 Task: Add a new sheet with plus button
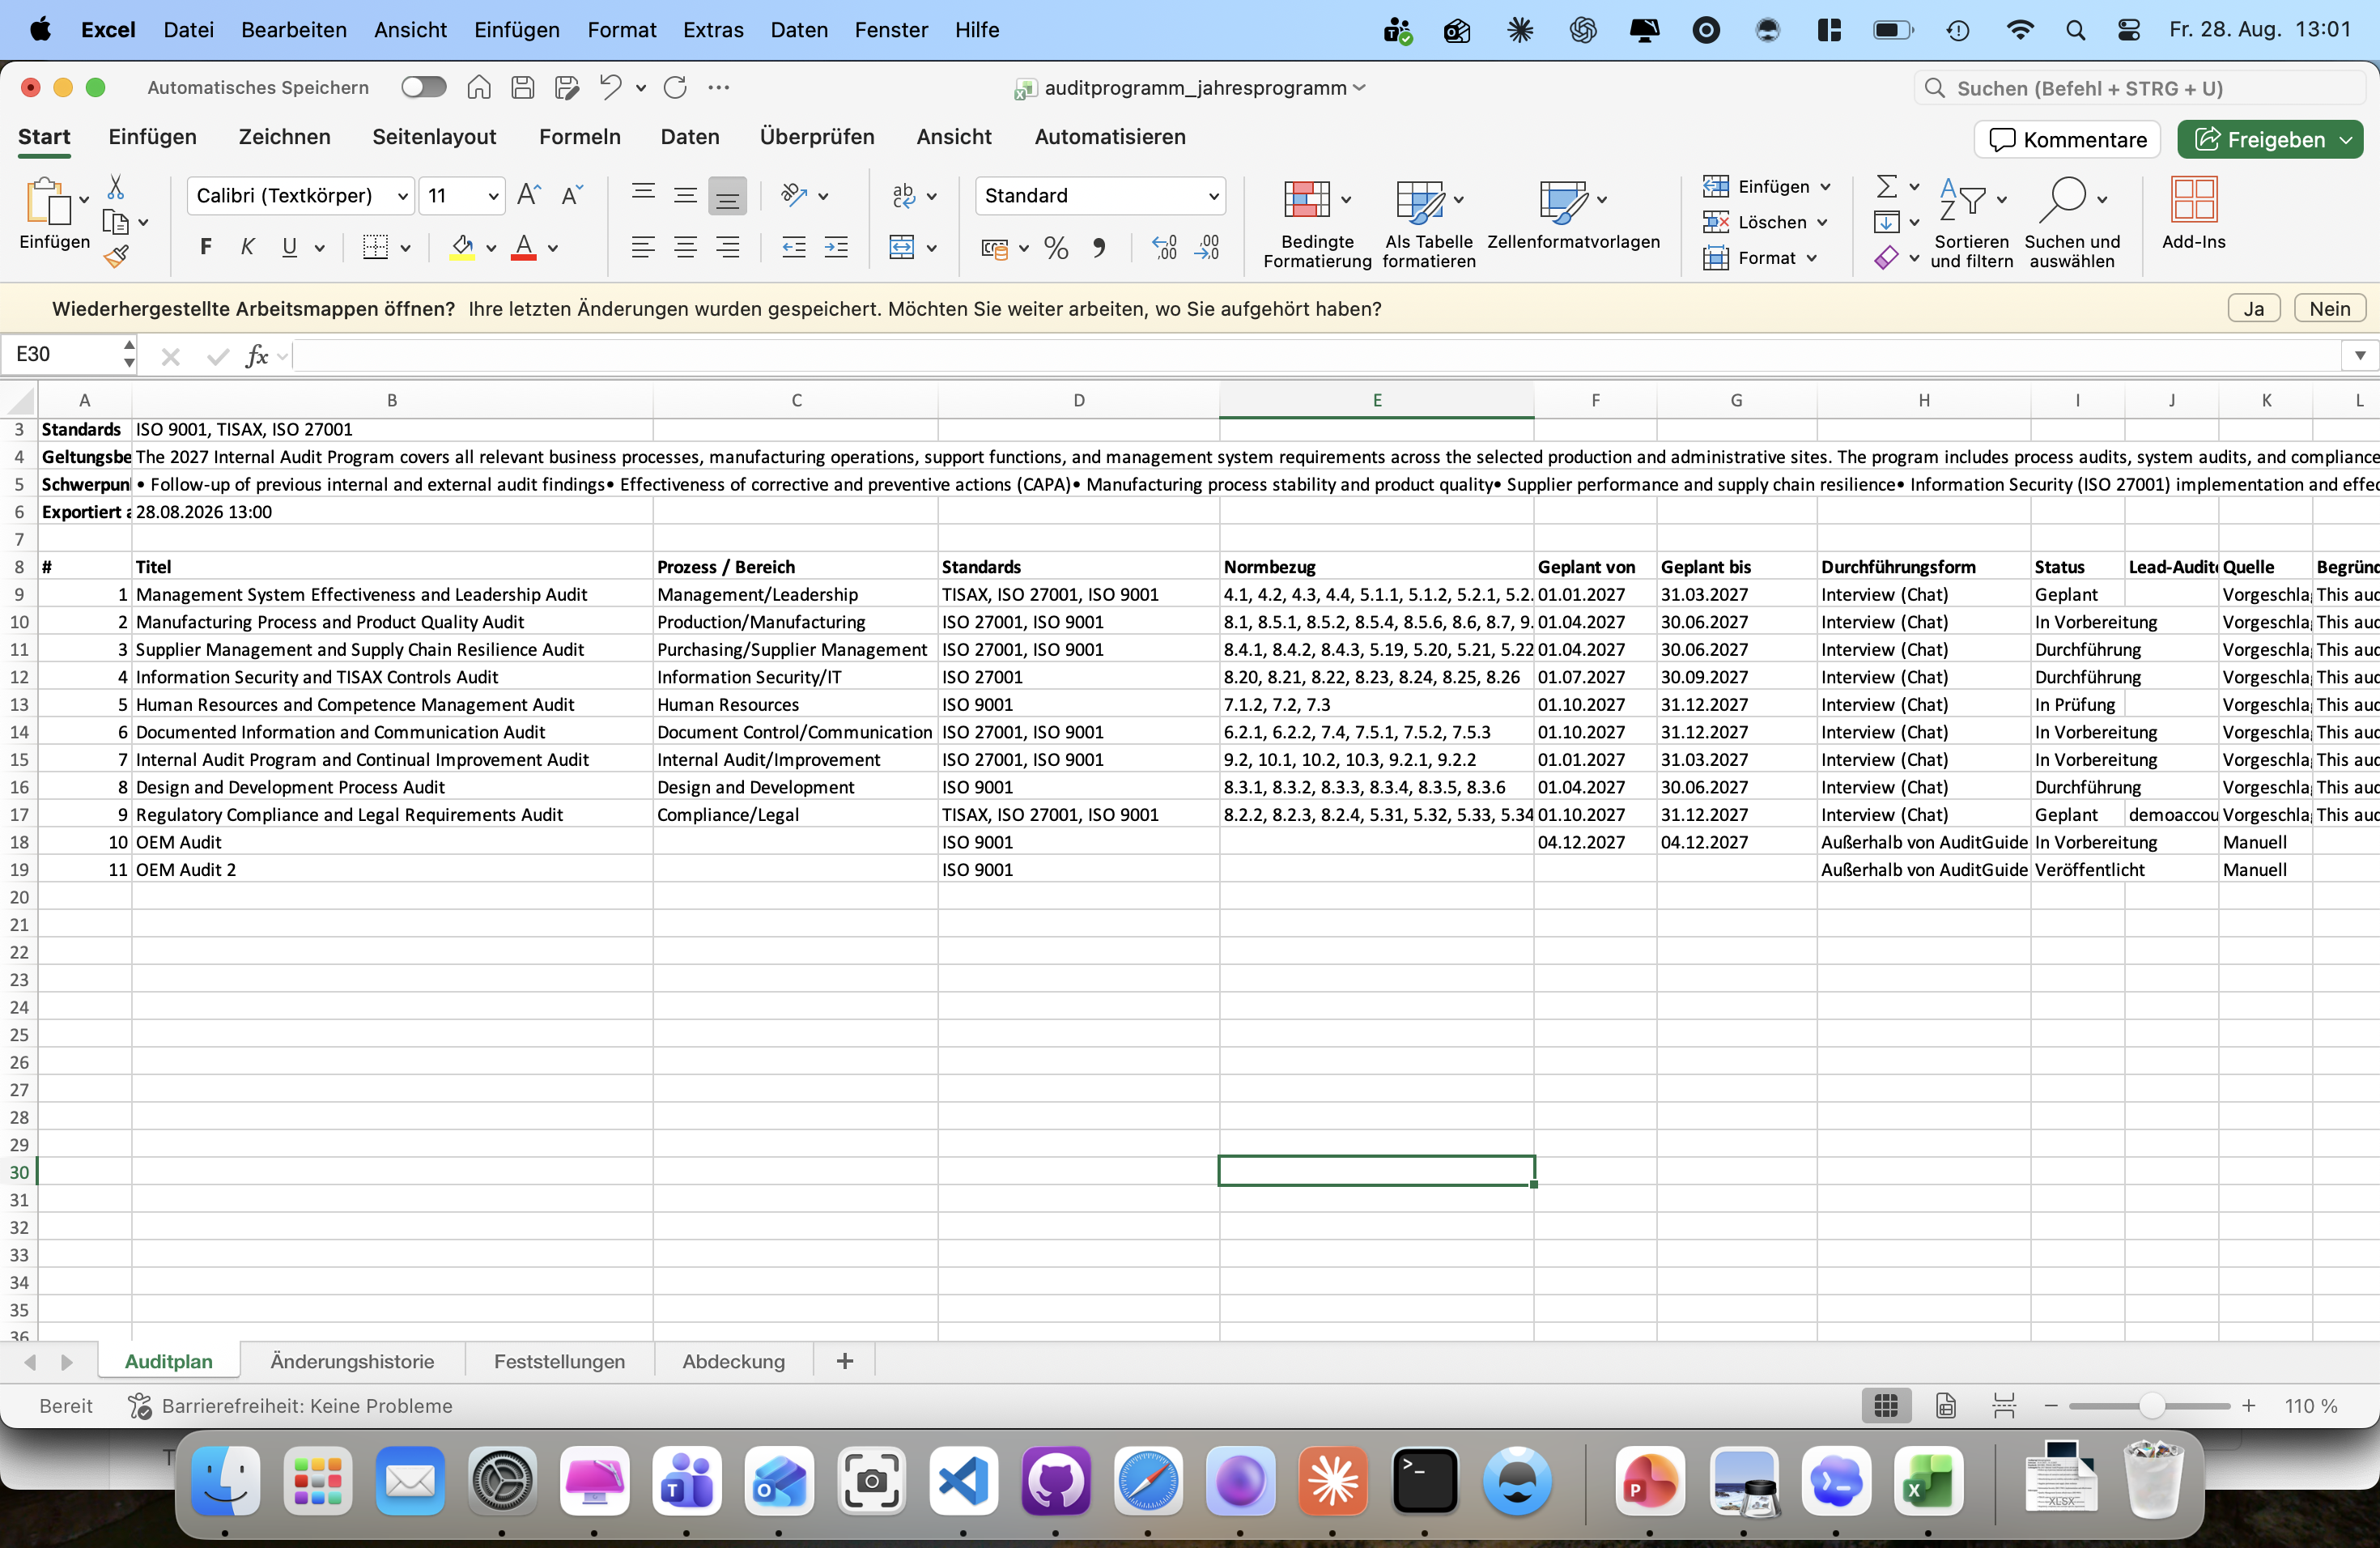845,1361
